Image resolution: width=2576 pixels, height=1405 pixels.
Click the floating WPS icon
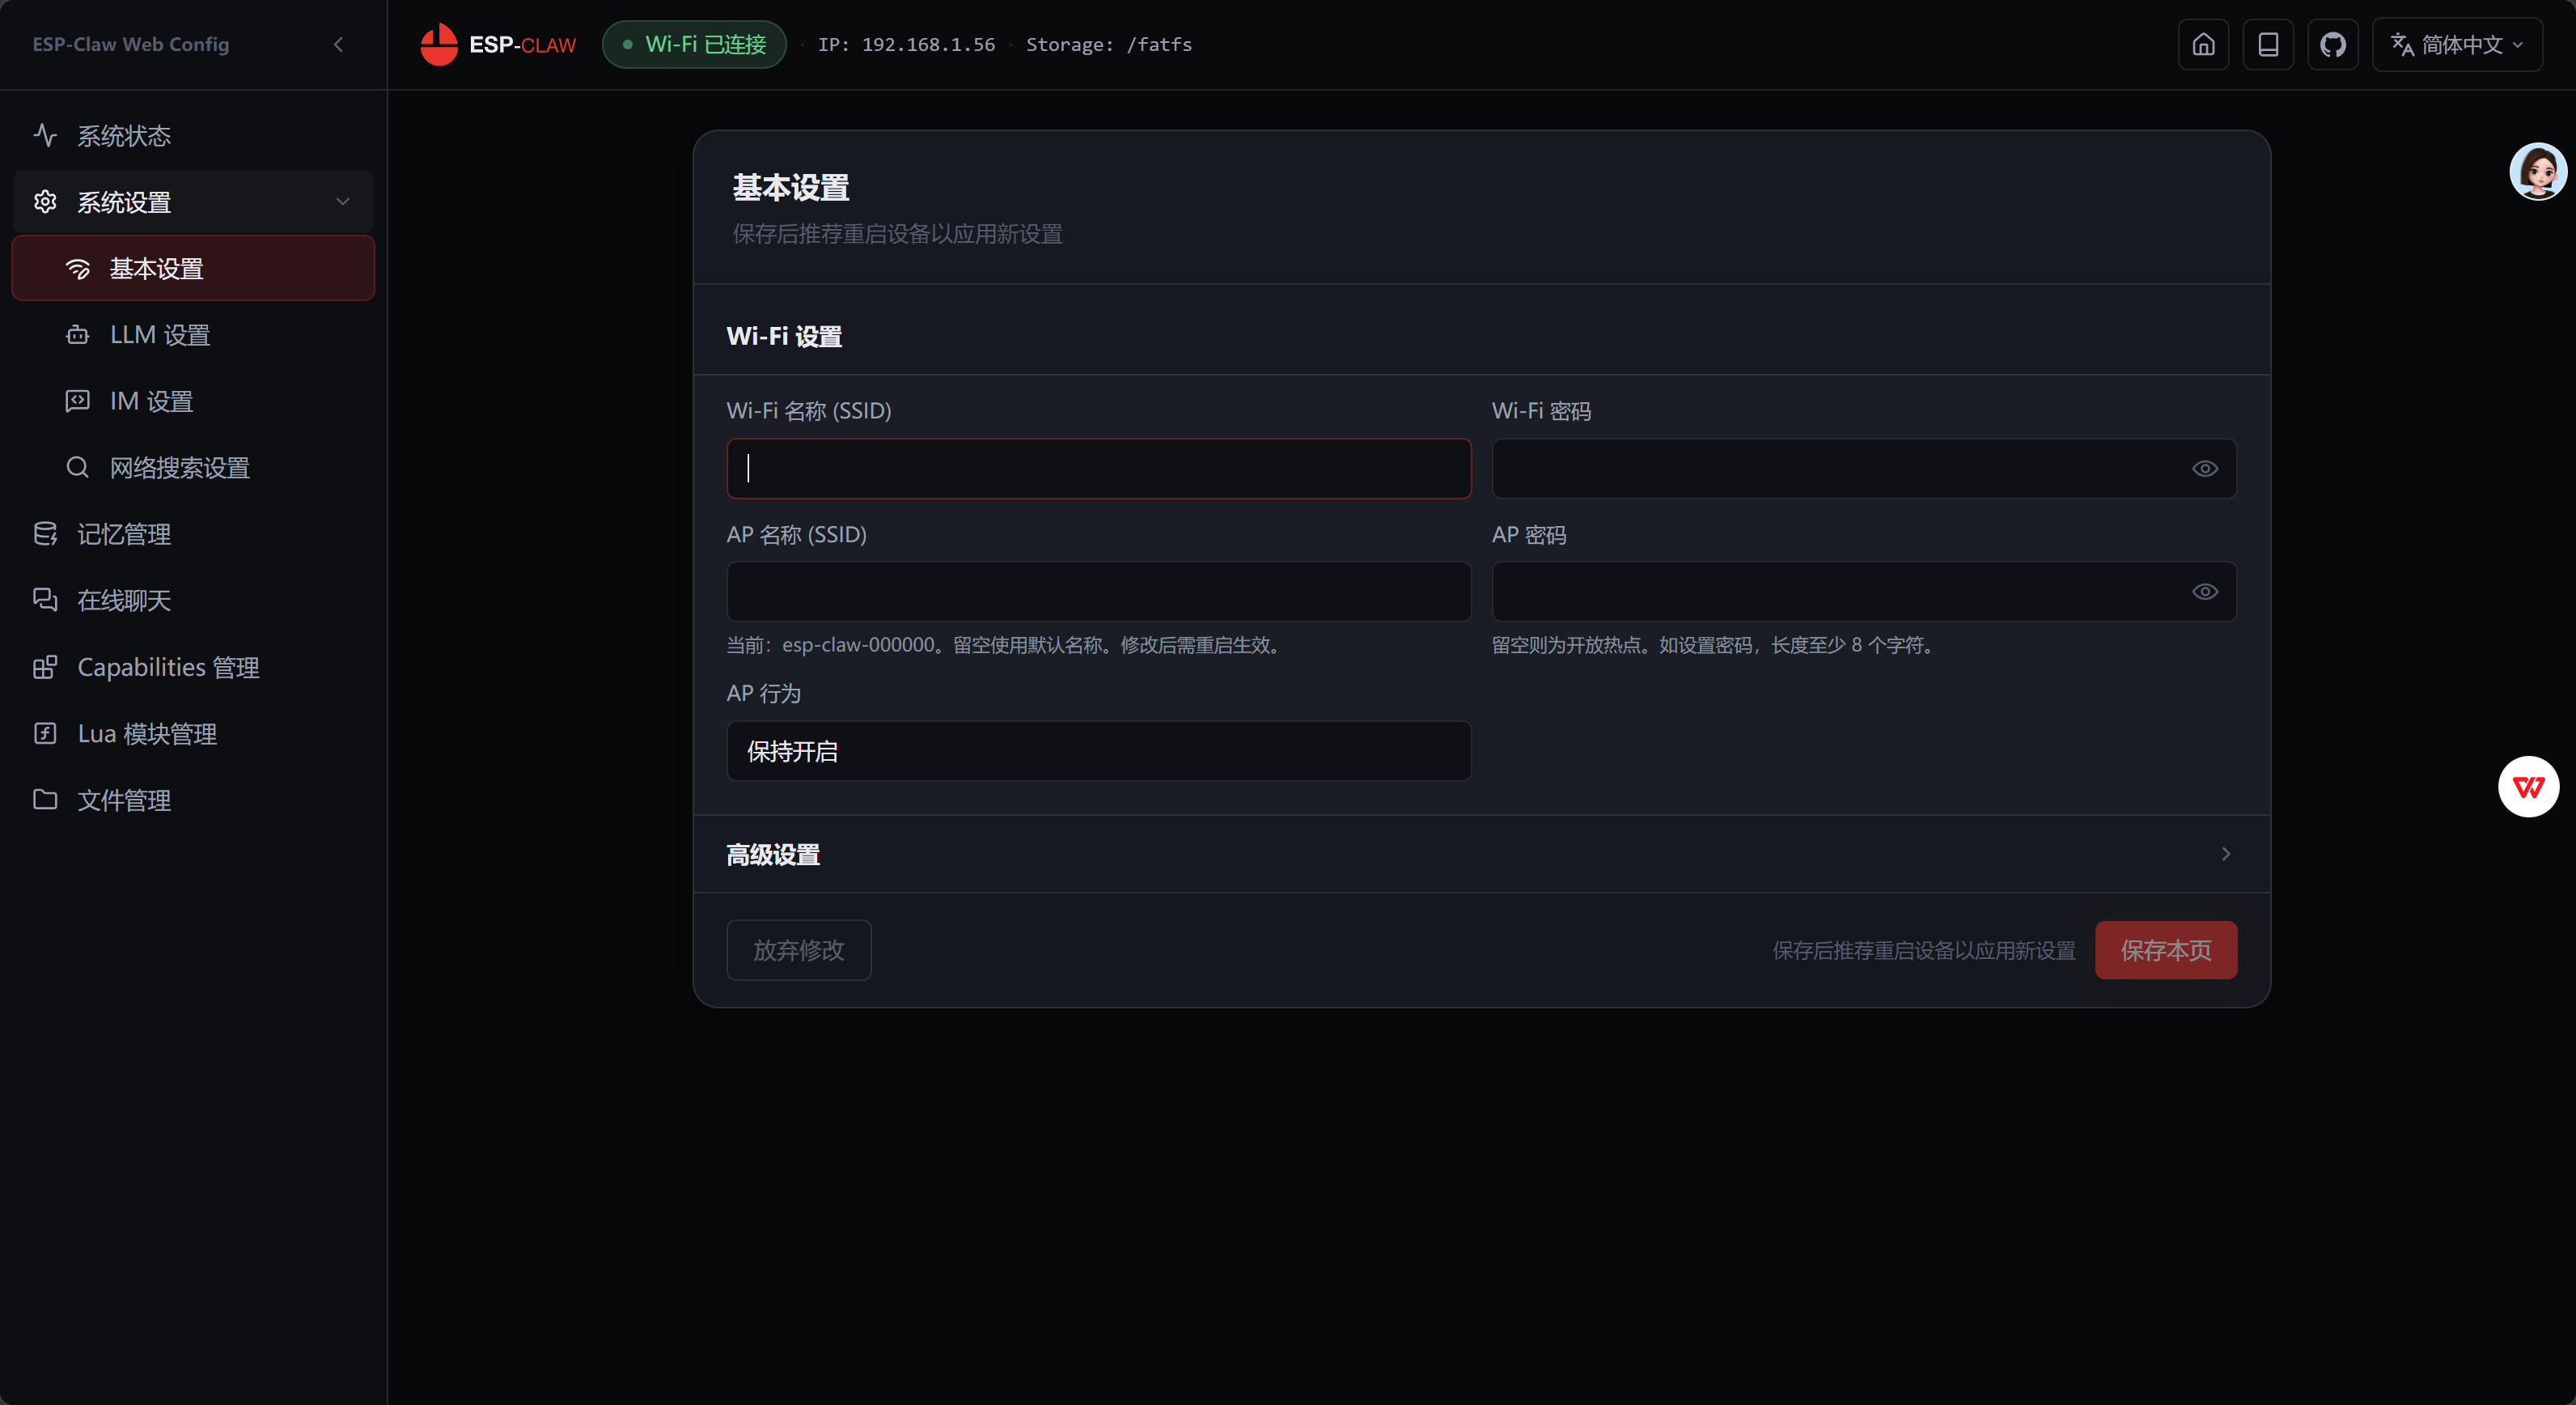2528,786
